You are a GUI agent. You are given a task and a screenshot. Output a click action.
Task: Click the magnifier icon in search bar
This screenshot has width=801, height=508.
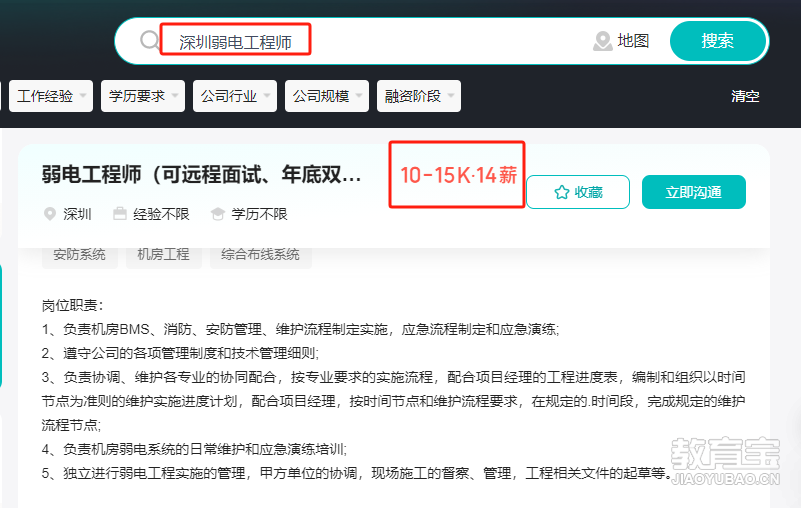point(149,40)
